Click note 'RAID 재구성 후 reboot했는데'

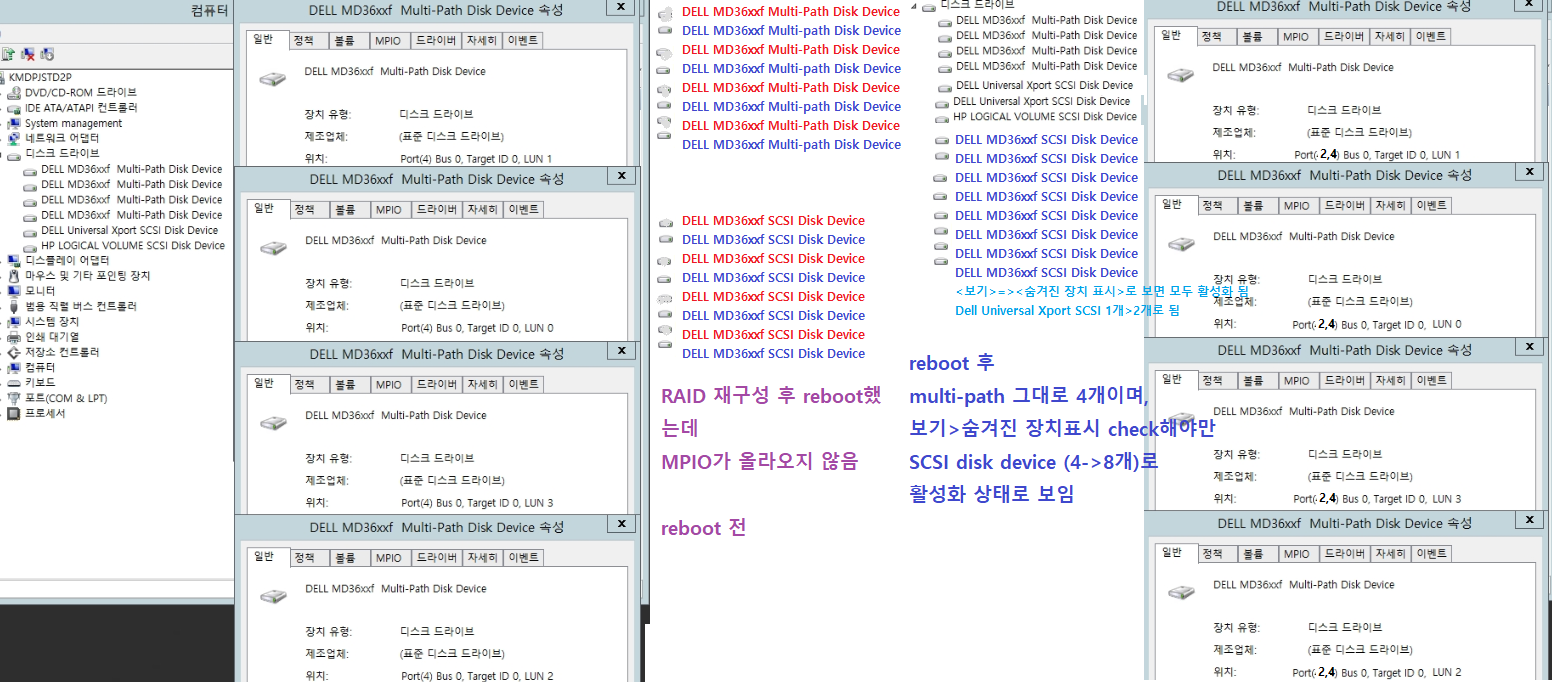[771, 411]
